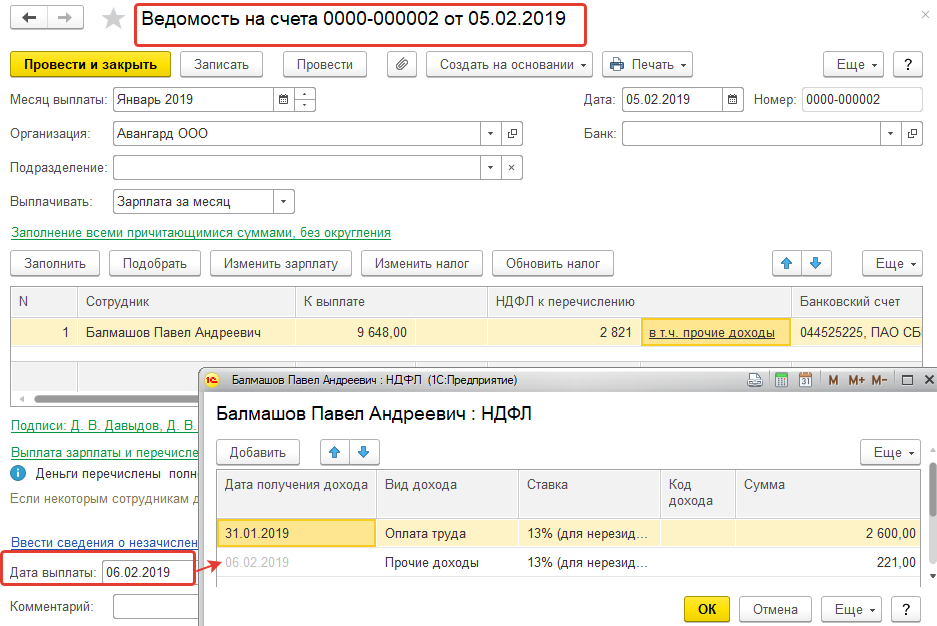Expand the Банк dropdown list
Viewport: 937px width, 626px height.
tap(890, 134)
